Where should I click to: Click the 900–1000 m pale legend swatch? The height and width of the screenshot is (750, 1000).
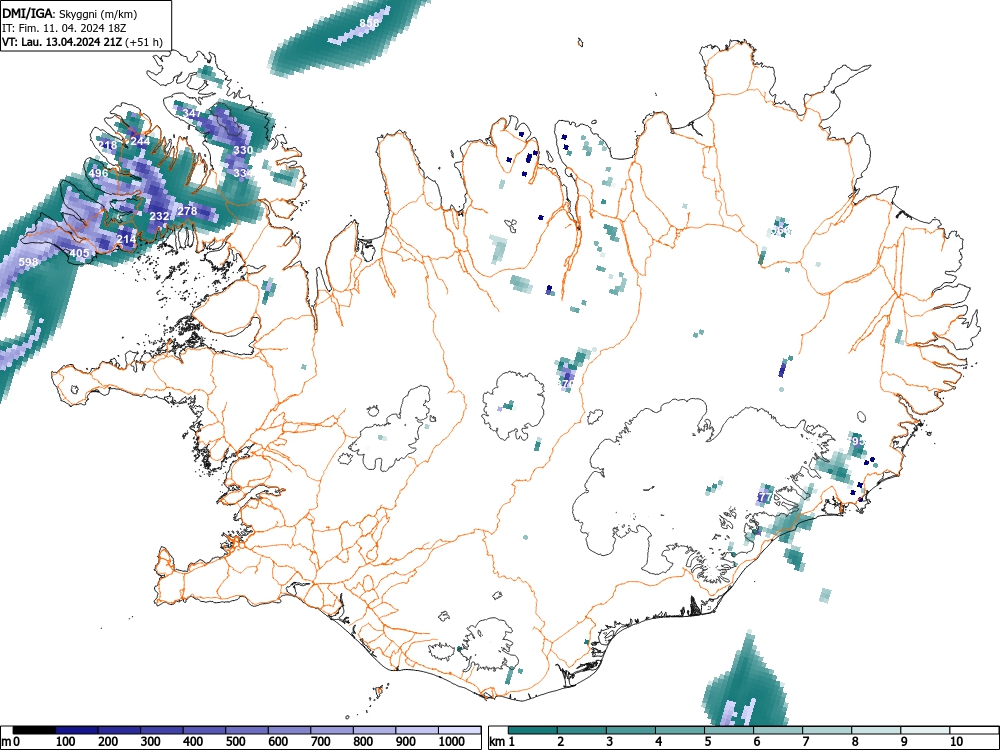point(417,730)
